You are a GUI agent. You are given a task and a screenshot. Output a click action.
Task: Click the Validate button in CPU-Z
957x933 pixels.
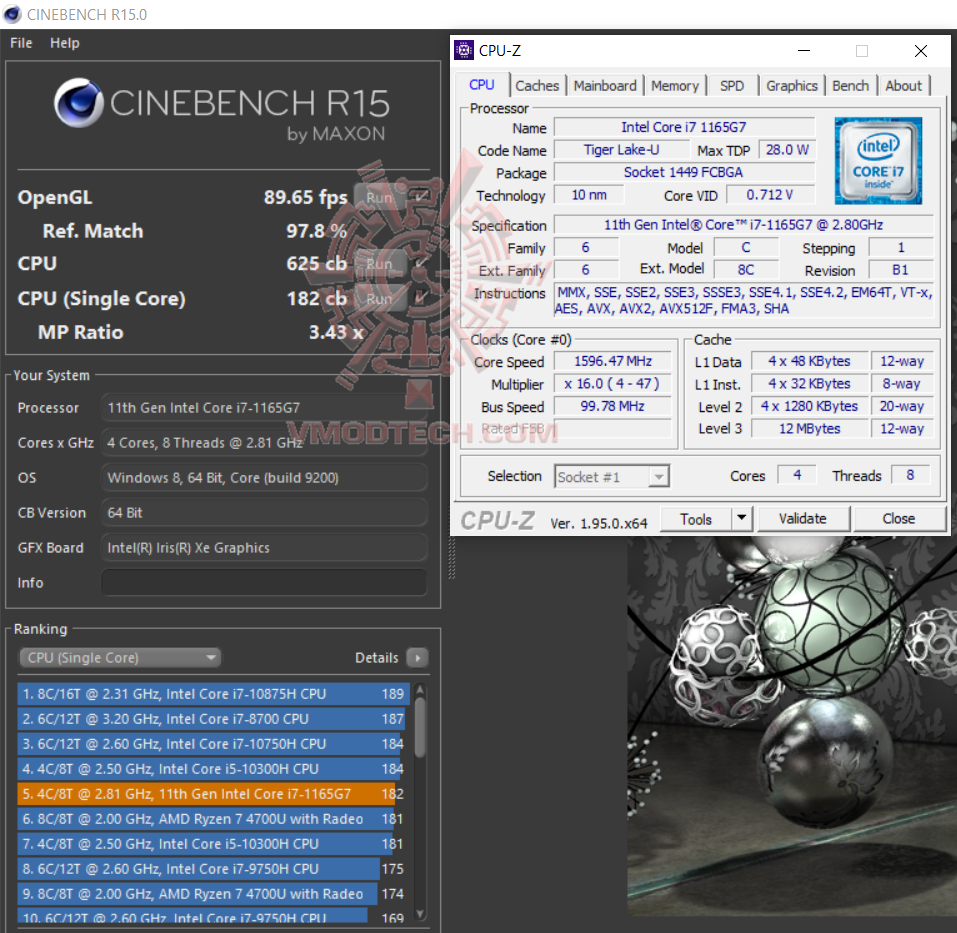[802, 519]
